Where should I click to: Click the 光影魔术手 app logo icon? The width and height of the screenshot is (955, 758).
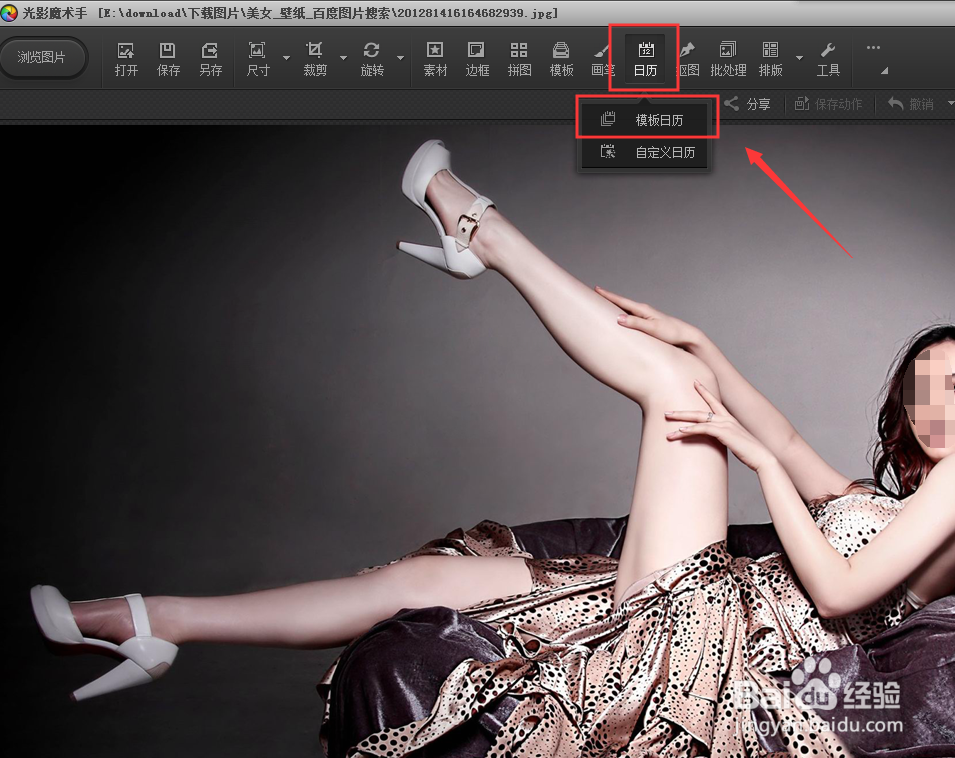9,13
